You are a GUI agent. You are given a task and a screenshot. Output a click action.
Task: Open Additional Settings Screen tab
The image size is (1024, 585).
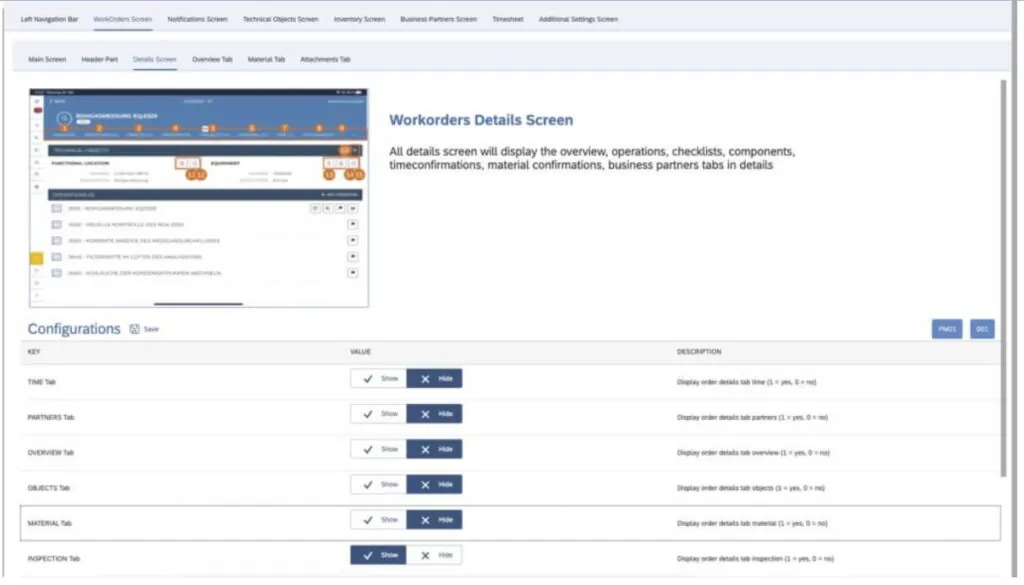coord(578,20)
